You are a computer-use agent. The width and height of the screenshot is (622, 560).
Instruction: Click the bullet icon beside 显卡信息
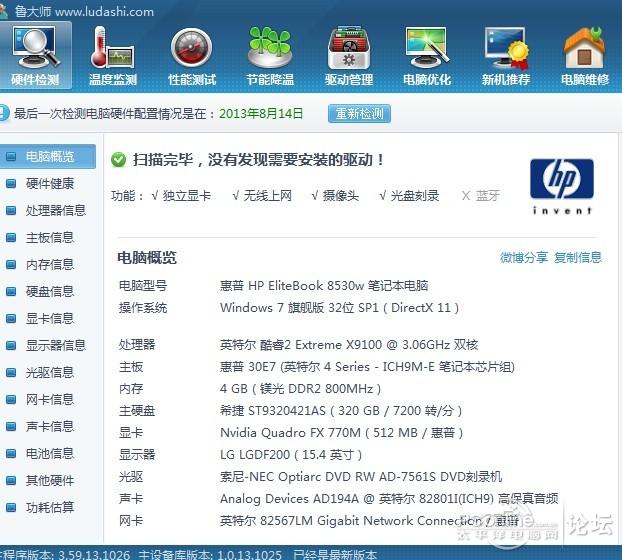pyautogui.click(x=11, y=318)
